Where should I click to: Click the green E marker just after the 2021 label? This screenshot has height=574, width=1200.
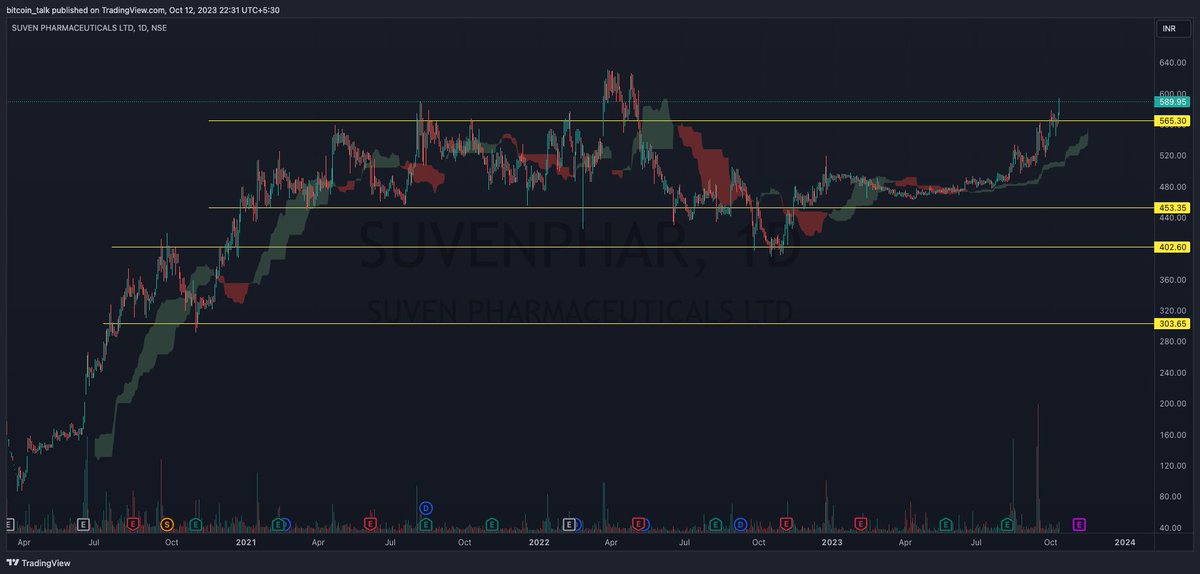click(x=277, y=524)
